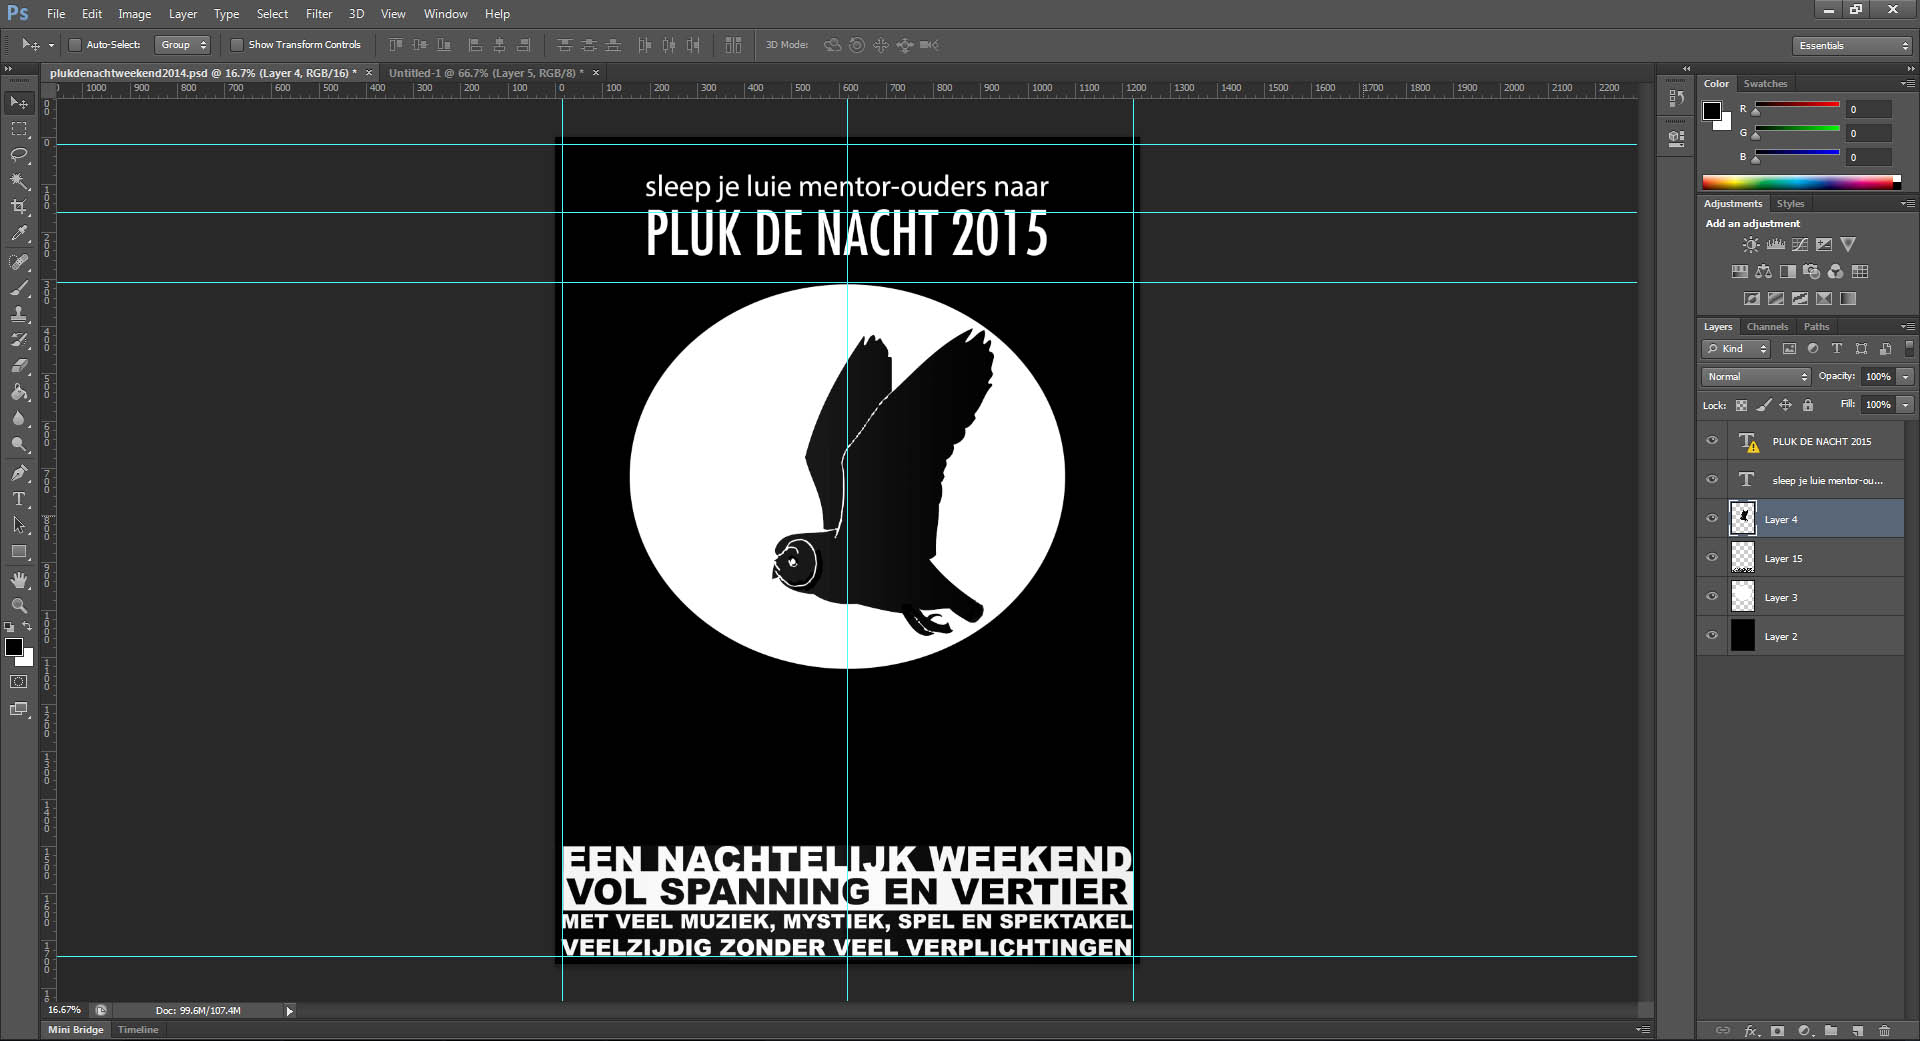Viewport: 1920px width, 1041px height.
Task: Select the Path Selection tool
Action: coord(19,524)
